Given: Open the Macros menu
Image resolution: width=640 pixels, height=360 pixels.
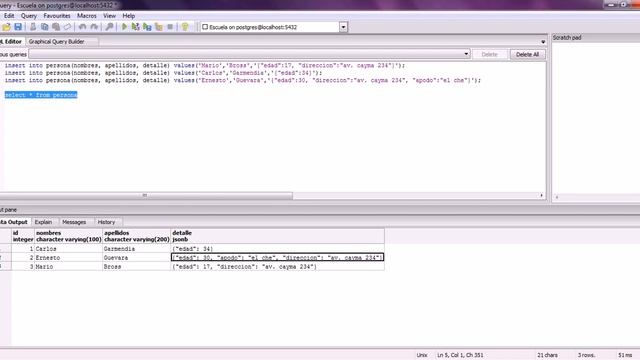Looking at the screenshot, I should 87,16.
